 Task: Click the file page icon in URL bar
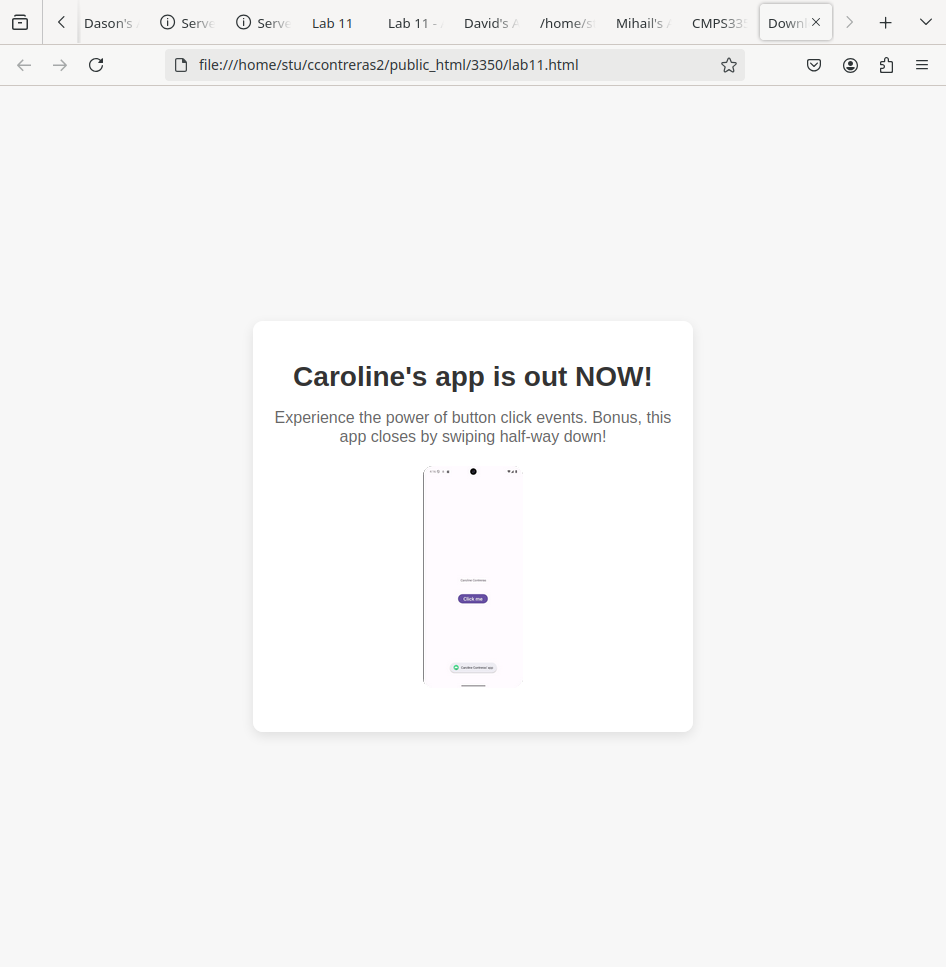coord(181,65)
